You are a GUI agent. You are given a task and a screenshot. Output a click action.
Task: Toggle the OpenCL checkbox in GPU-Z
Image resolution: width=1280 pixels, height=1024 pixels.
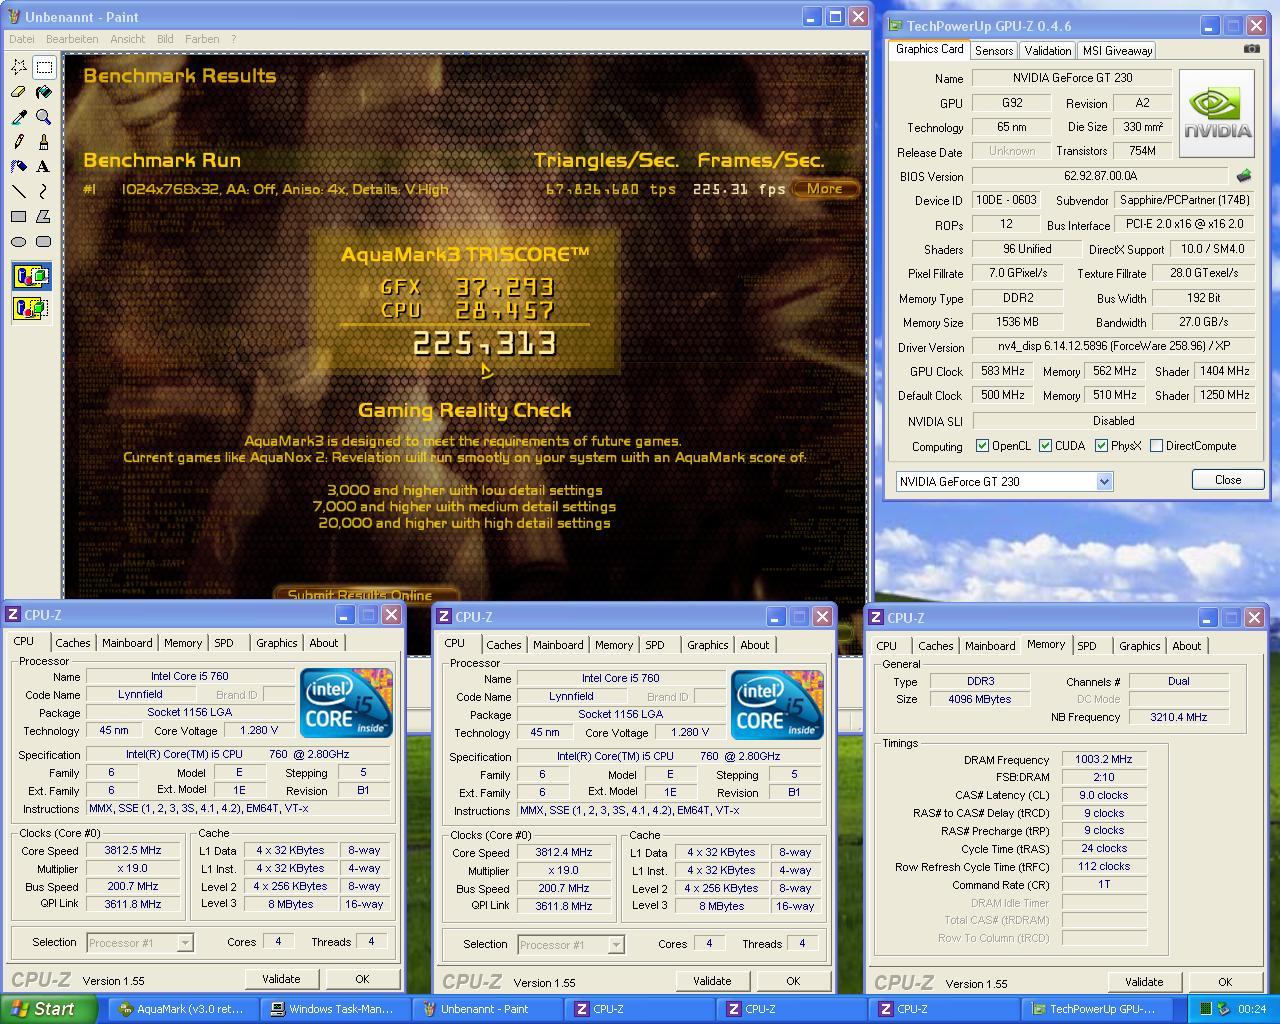click(x=982, y=446)
